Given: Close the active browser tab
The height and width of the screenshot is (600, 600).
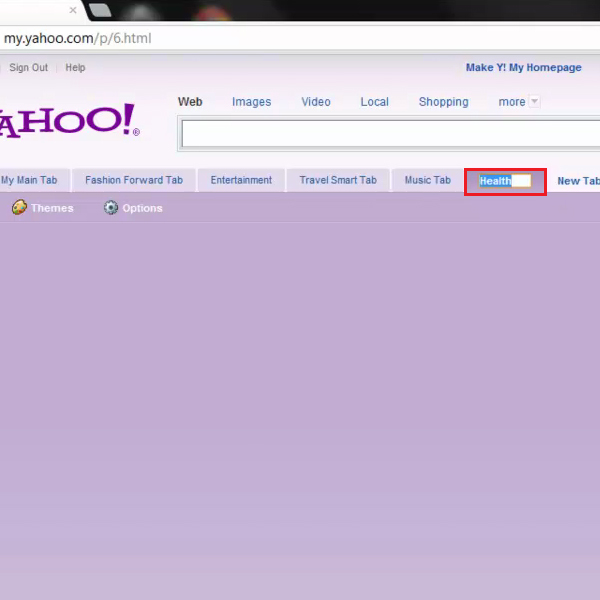Looking at the screenshot, I should [73, 10].
